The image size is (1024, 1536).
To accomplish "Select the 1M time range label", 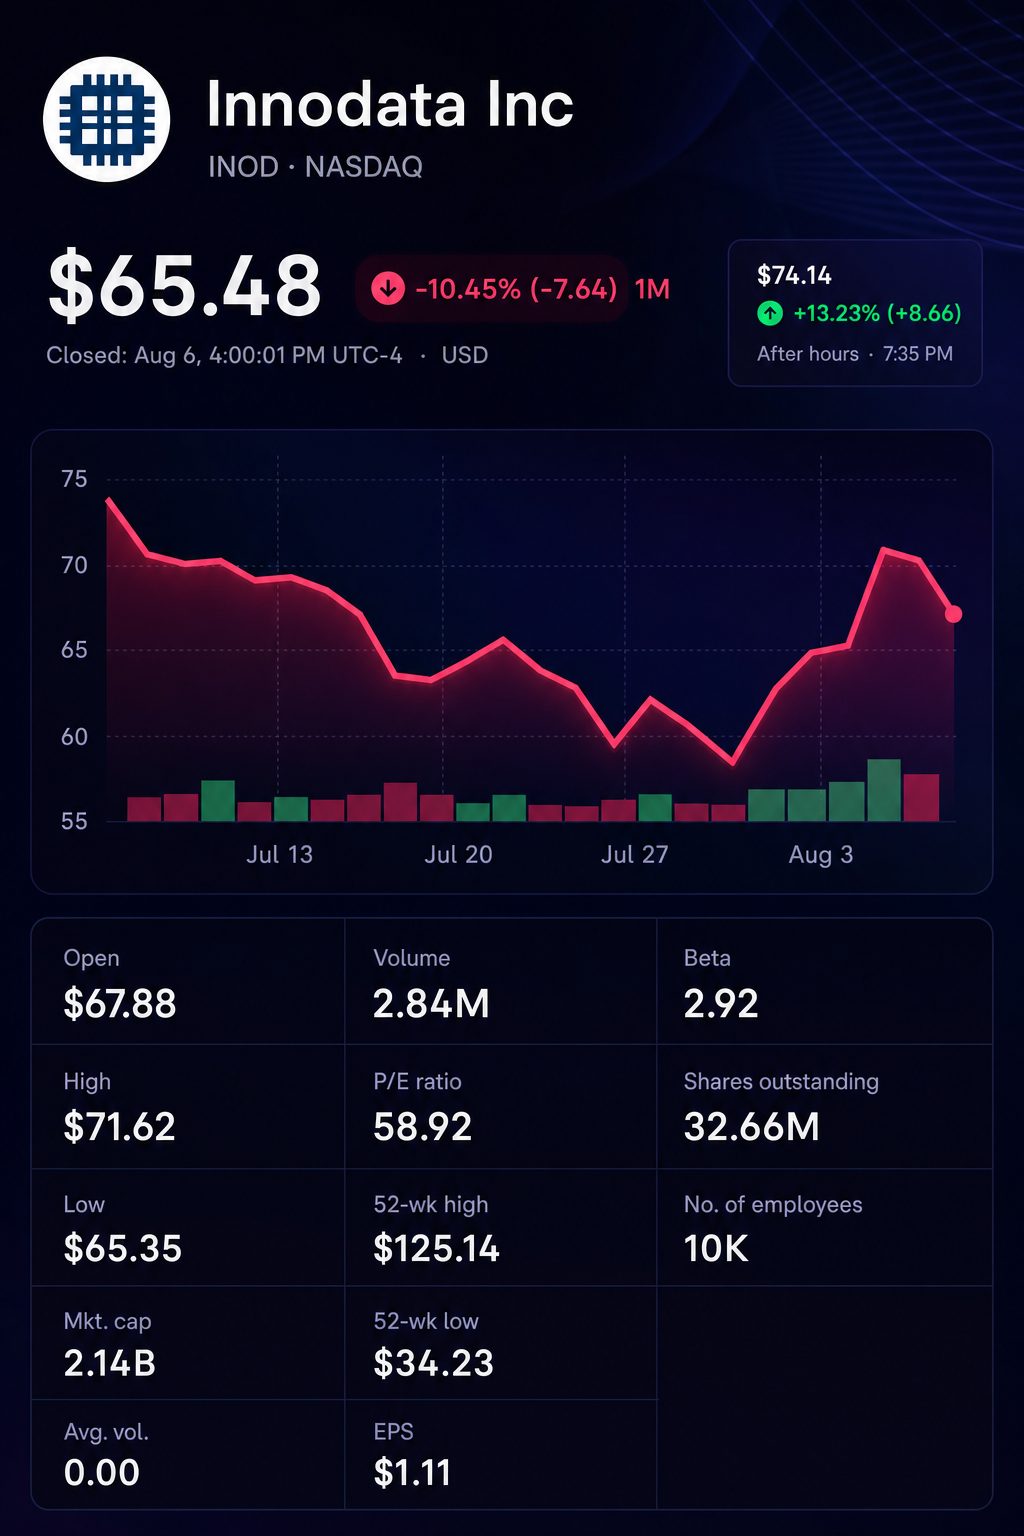I will pyautogui.click(x=652, y=289).
